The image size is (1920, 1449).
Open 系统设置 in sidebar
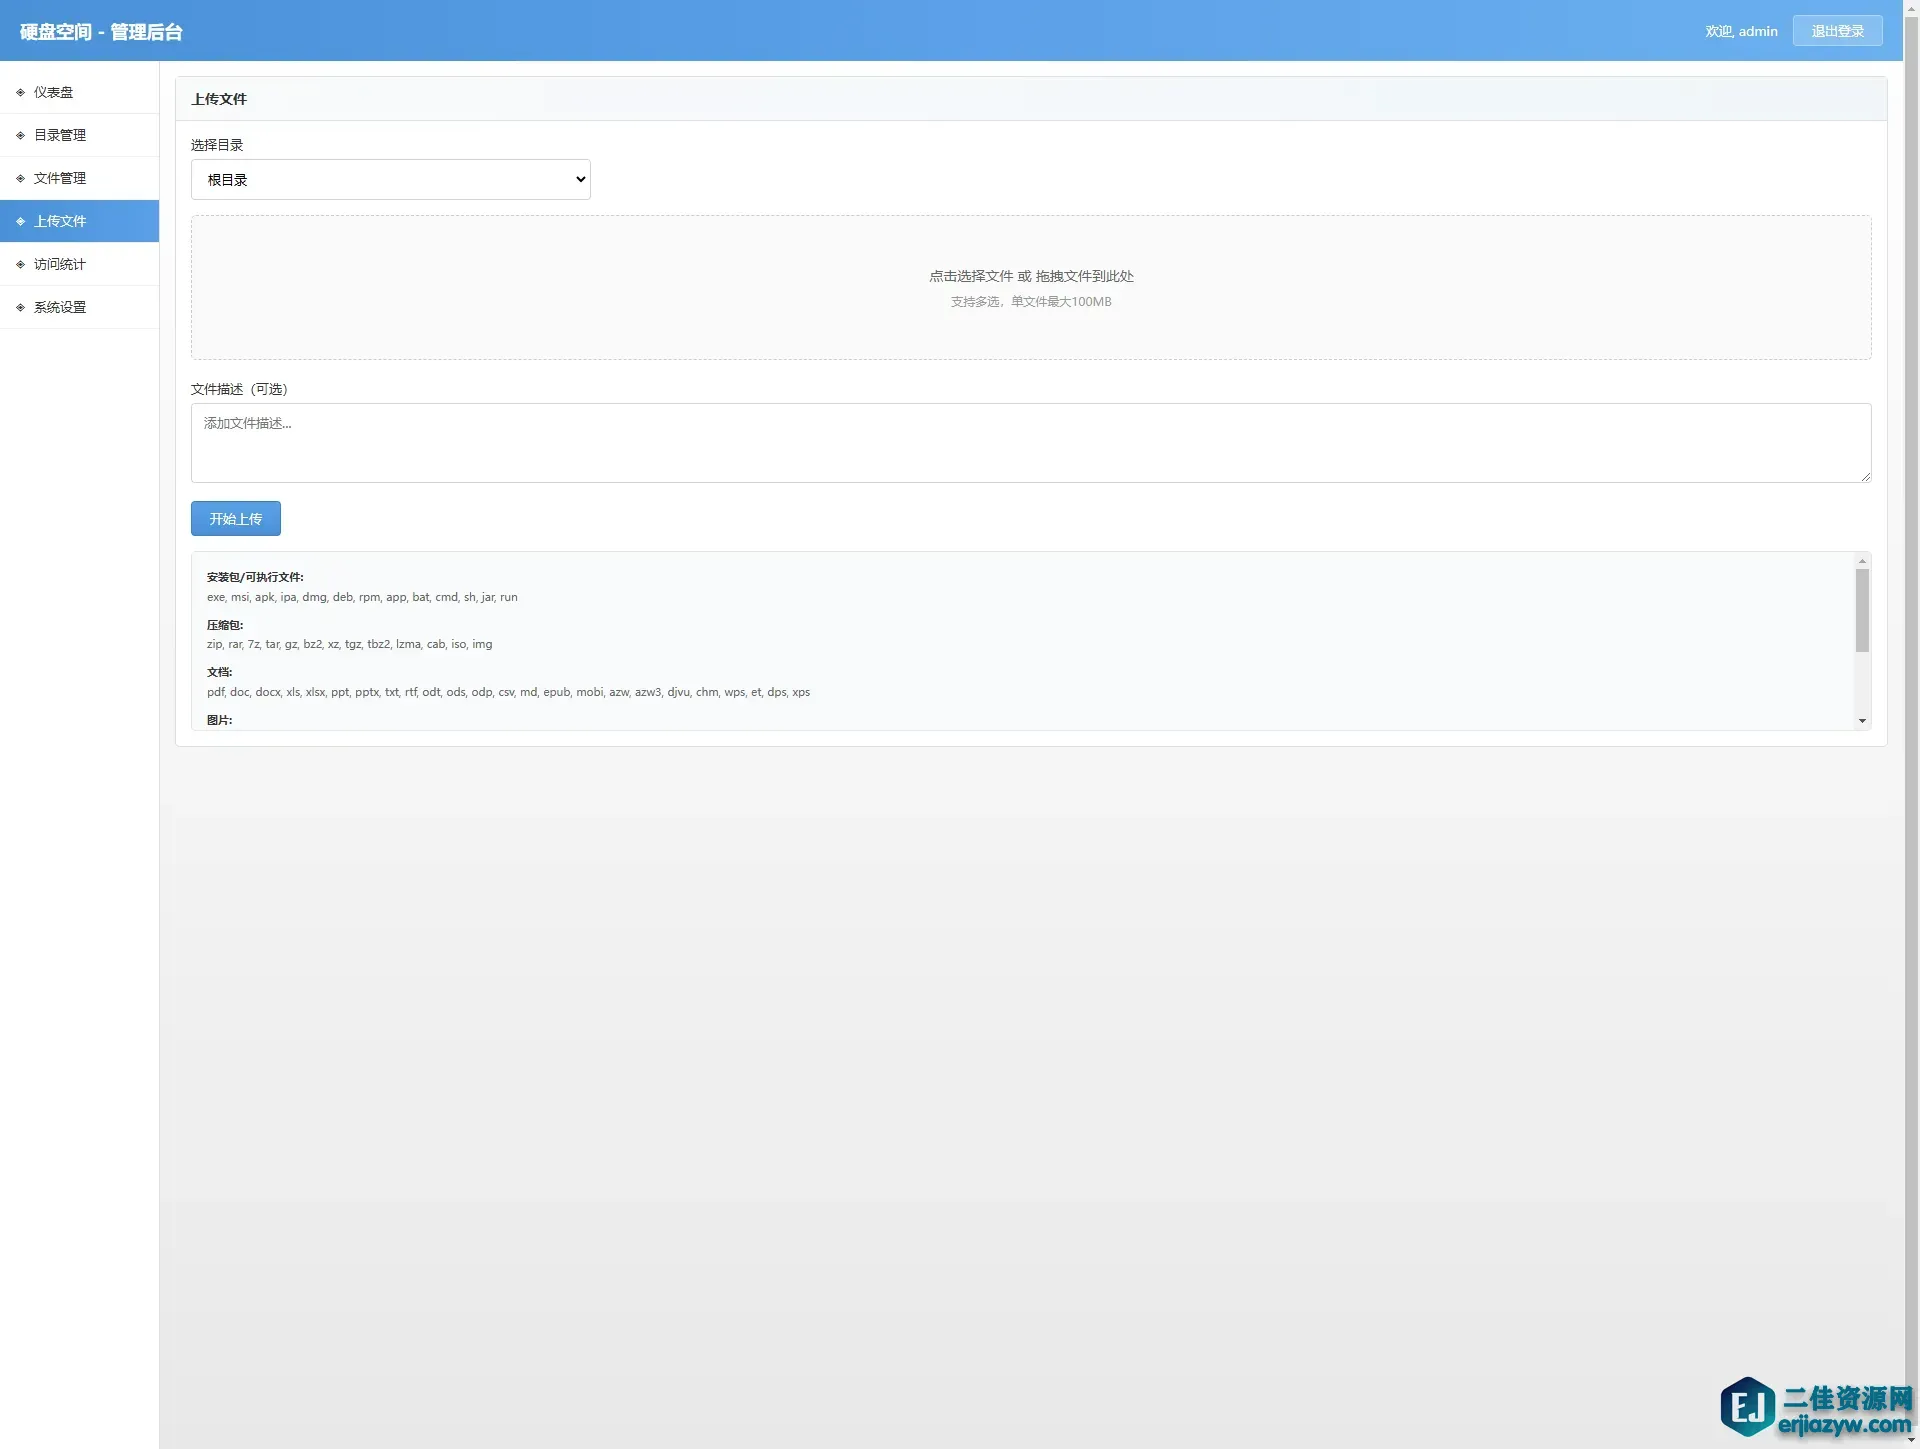(60, 307)
